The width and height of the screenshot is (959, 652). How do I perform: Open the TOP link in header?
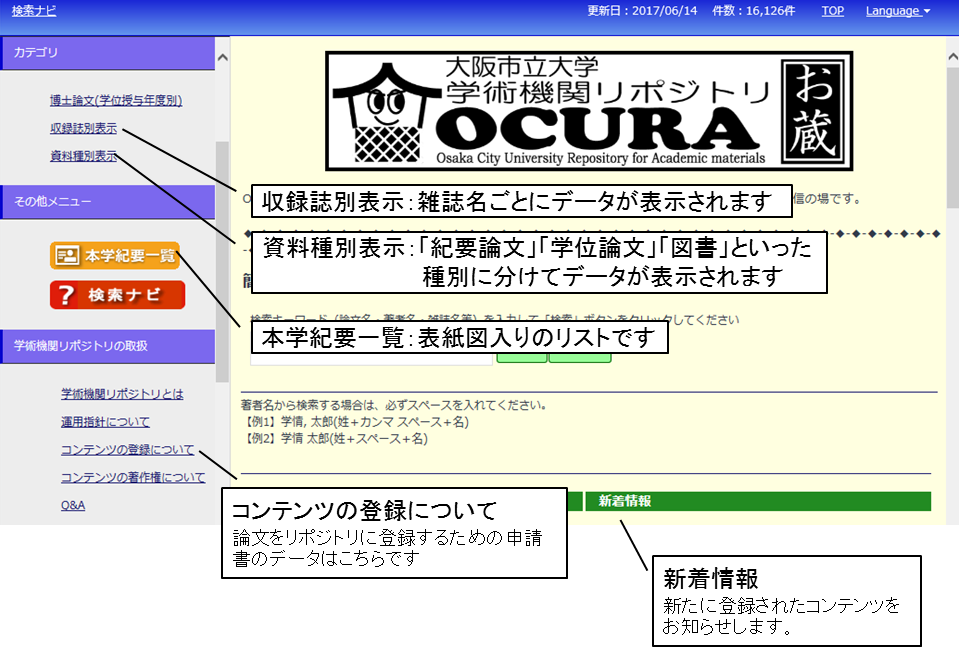click(x=832, y=11)
